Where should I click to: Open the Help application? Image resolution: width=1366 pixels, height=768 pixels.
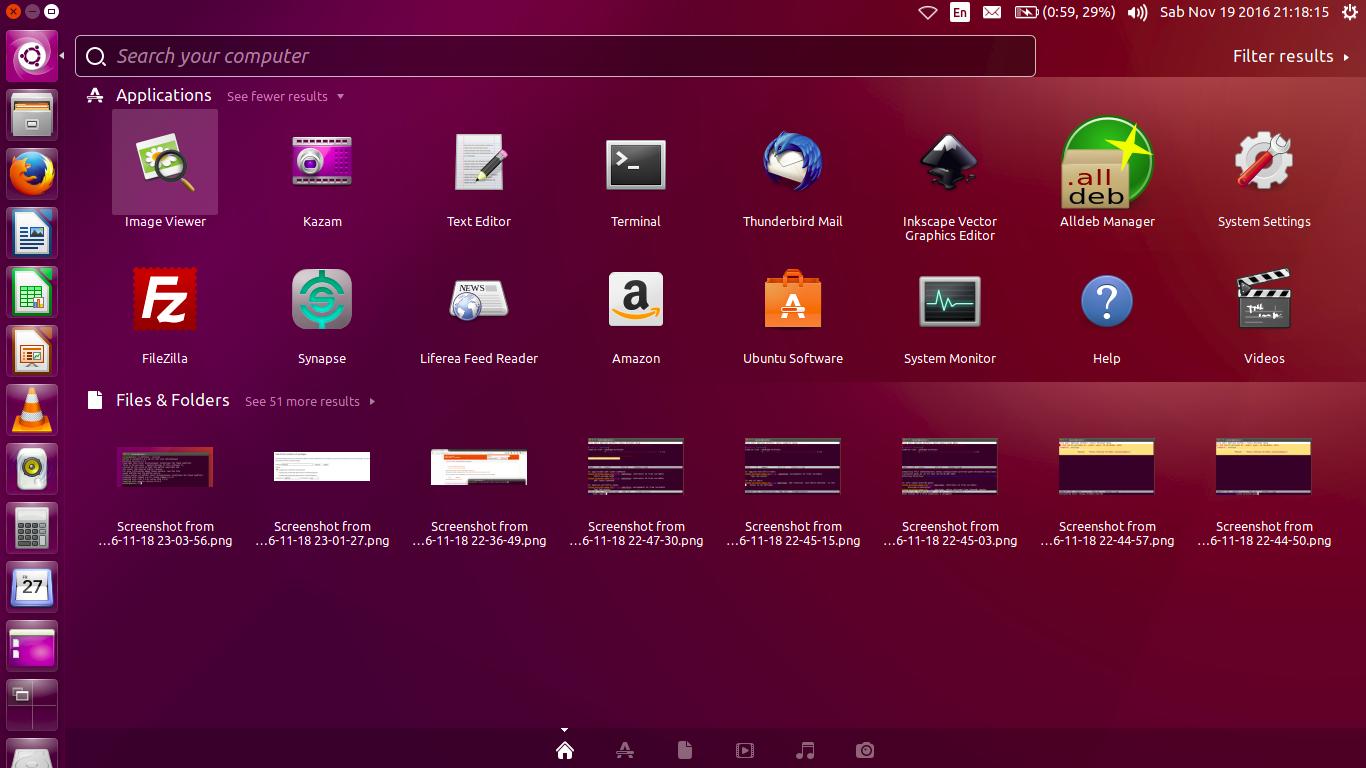click(1107, 299)
